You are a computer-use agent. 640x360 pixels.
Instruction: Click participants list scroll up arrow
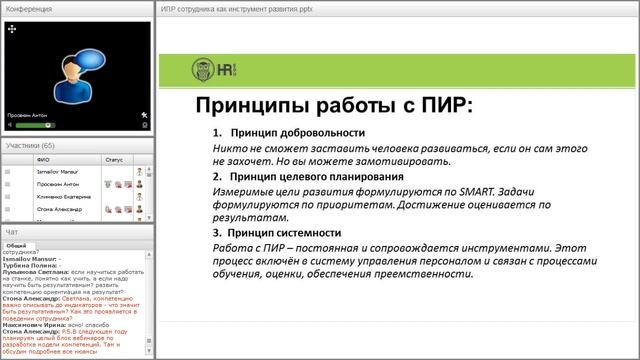tap(149, 169)
